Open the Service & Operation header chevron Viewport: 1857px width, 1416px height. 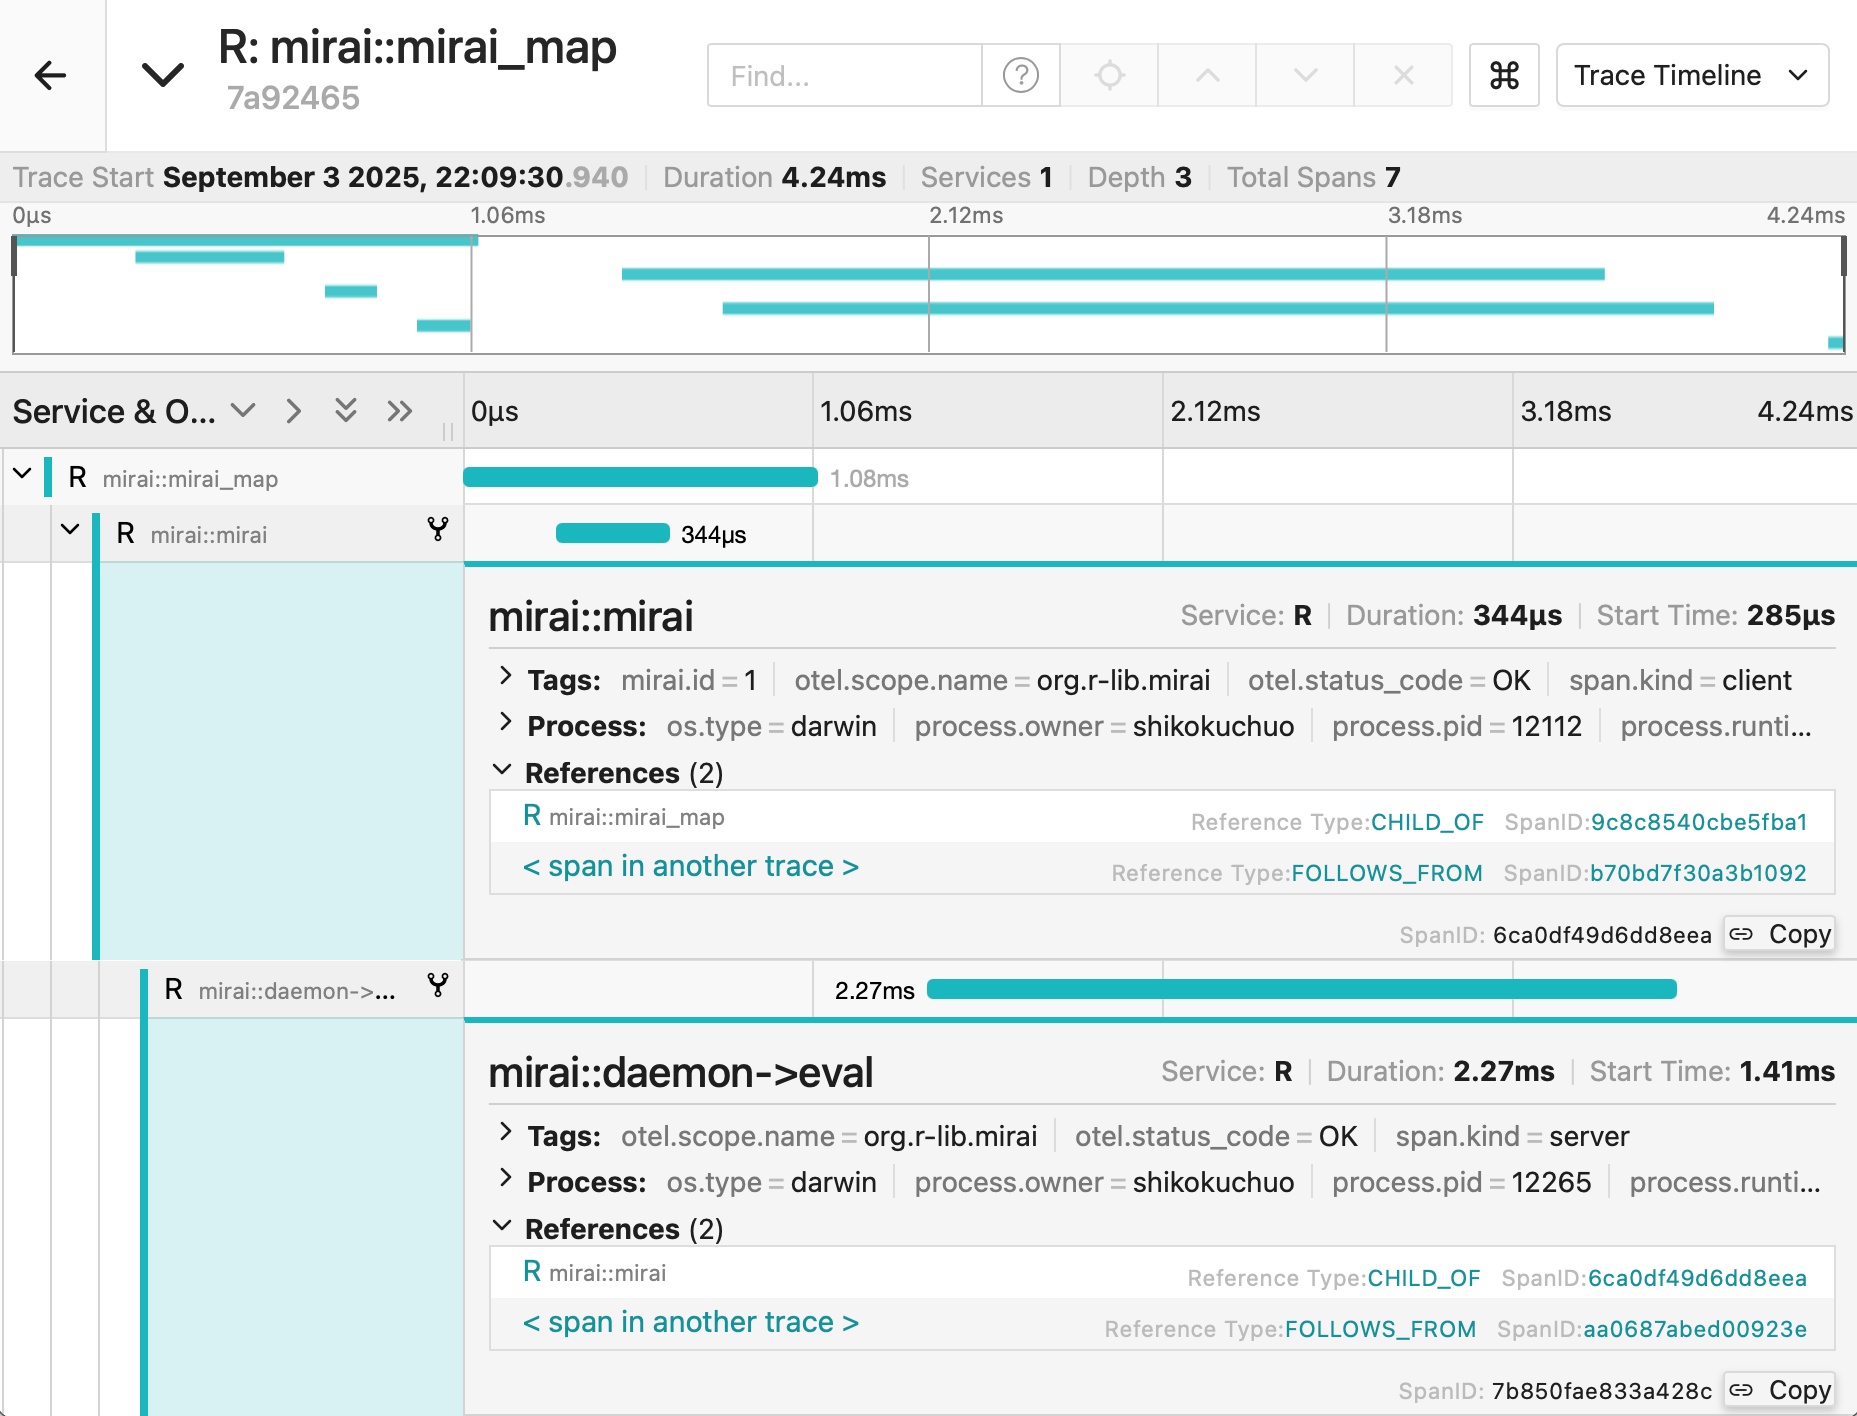click(243, 410)
